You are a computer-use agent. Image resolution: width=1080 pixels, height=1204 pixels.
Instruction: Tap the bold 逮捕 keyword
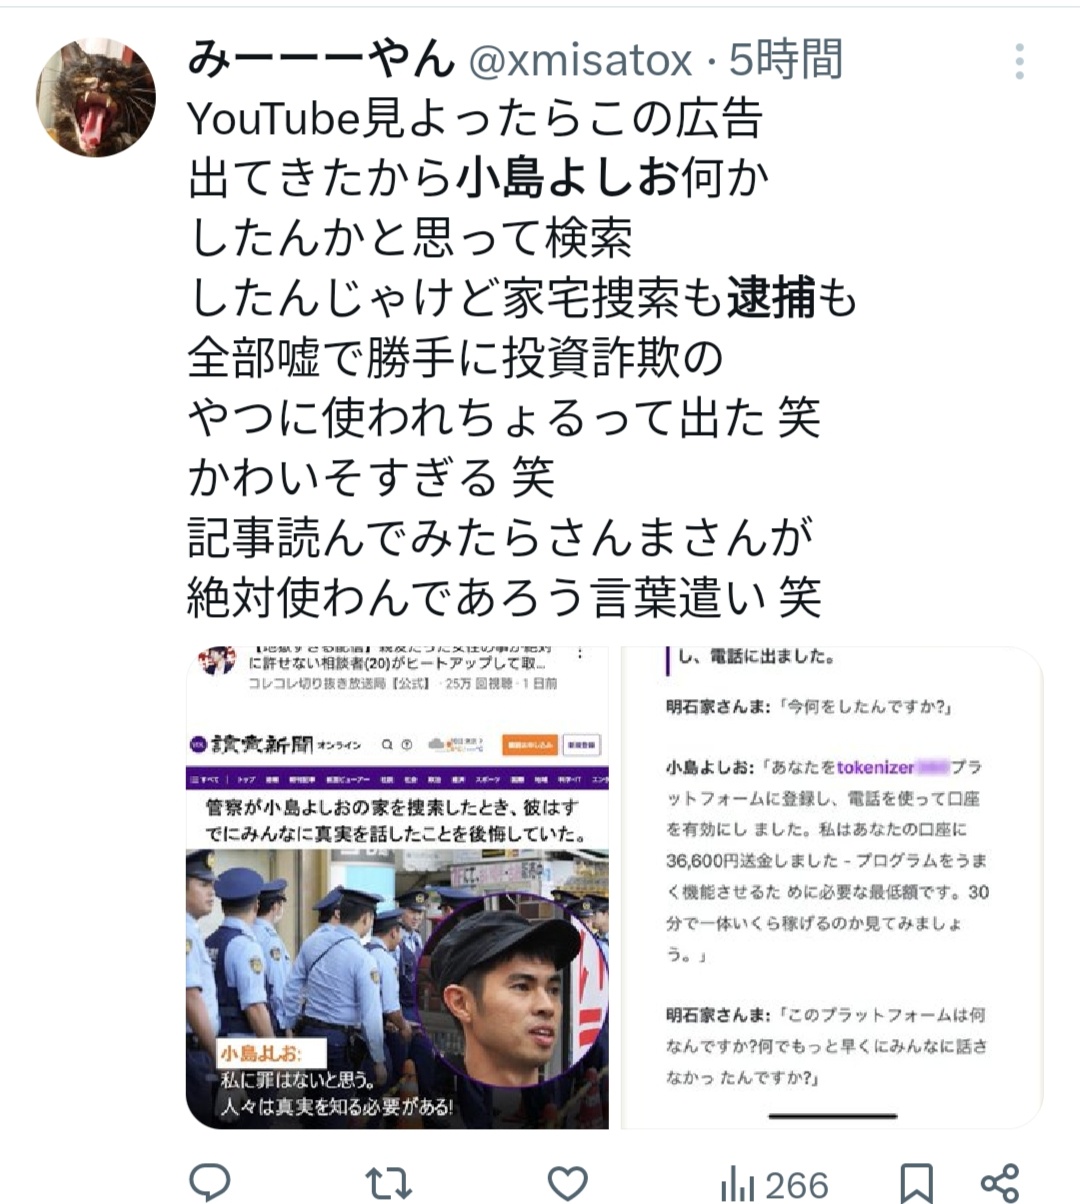771,299
